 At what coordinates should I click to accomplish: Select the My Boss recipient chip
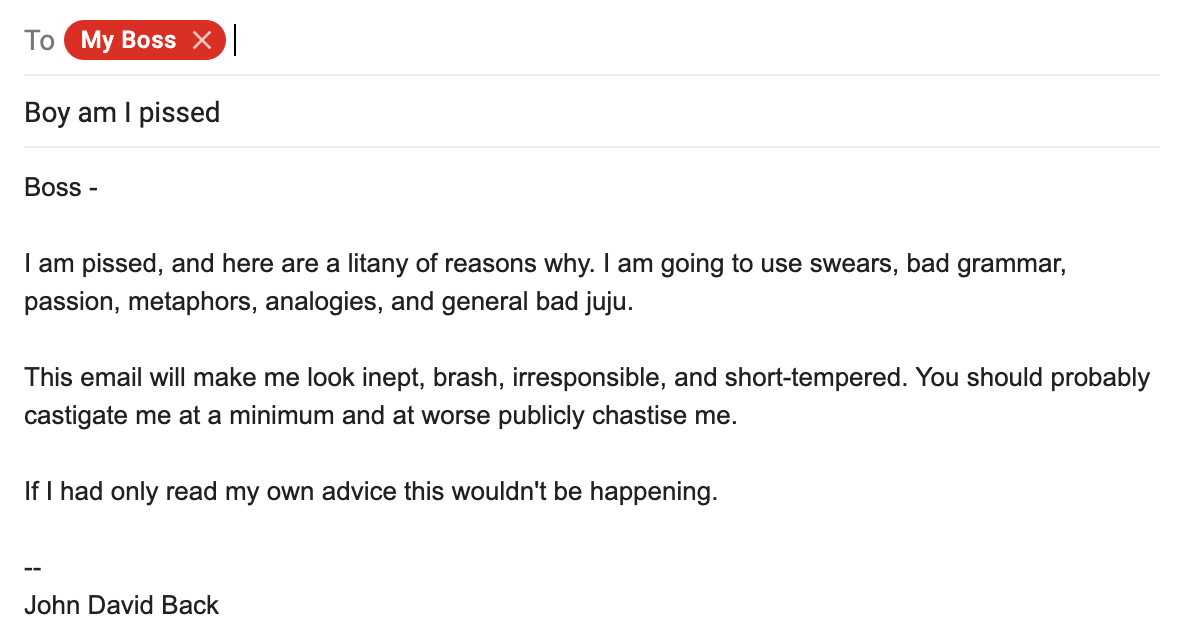pos(130,40)
